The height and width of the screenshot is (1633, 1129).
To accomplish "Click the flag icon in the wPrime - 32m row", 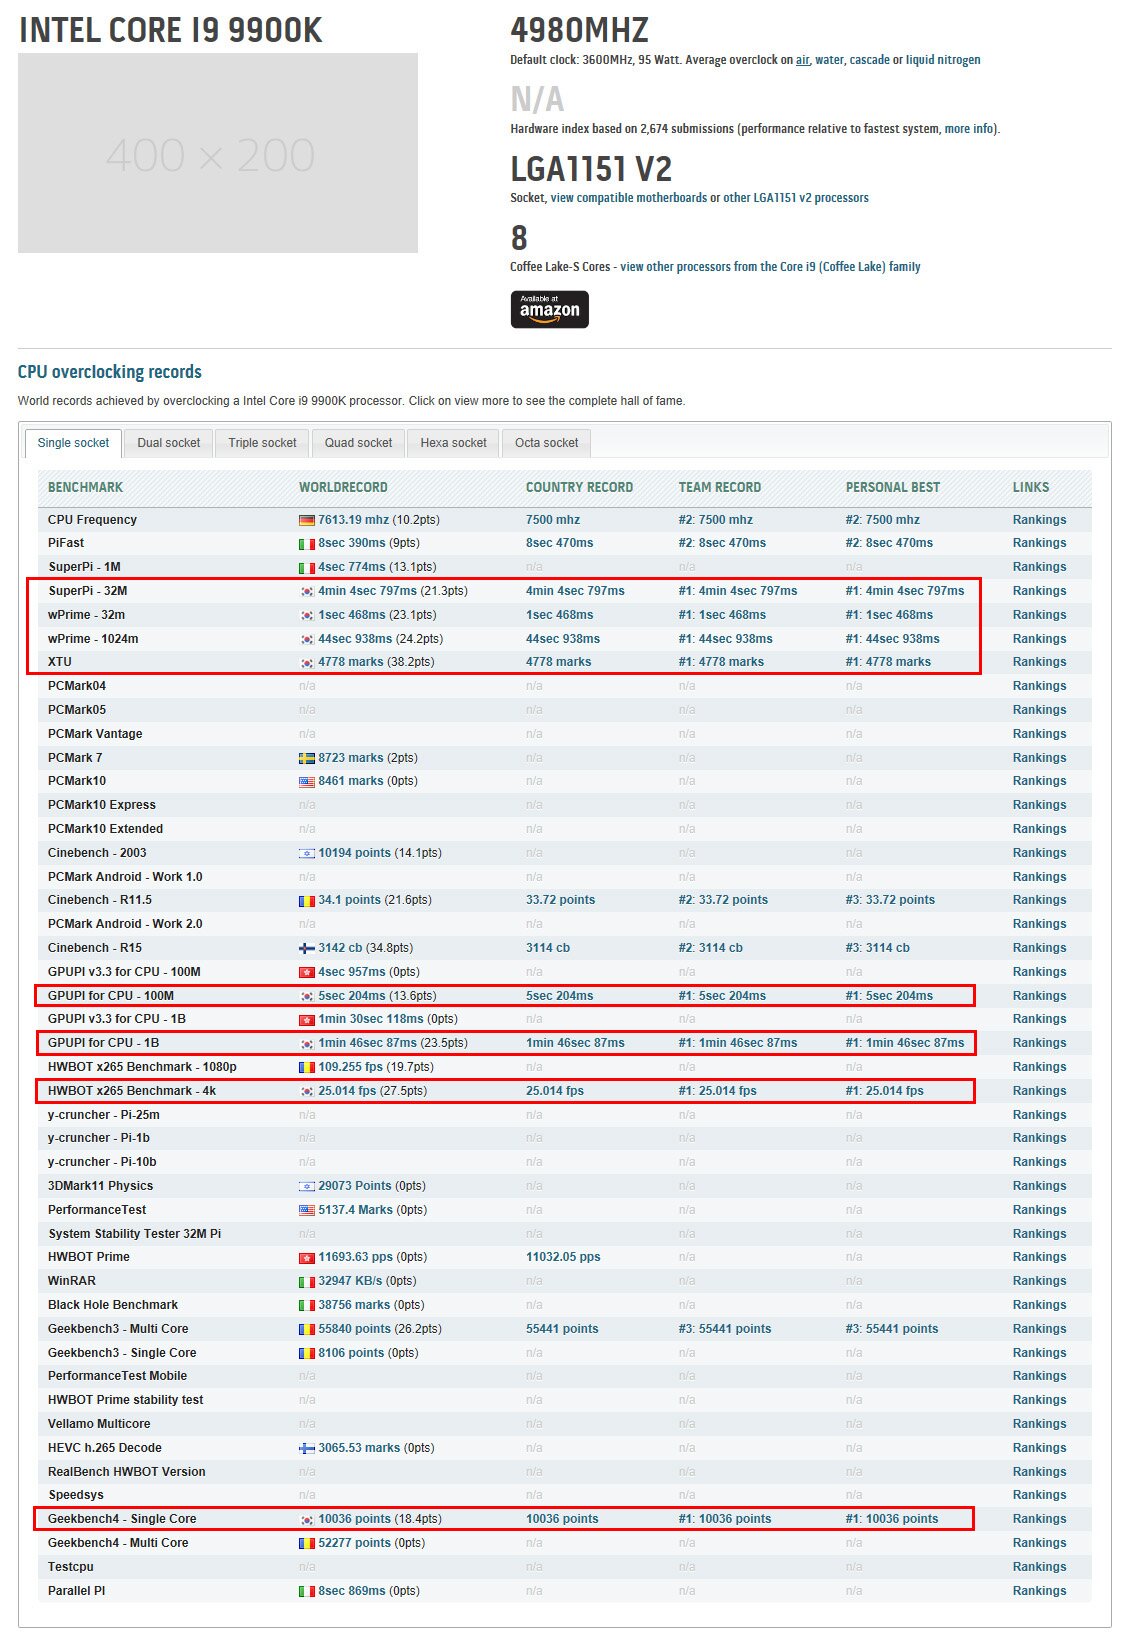I will click(x=307, y=615).
